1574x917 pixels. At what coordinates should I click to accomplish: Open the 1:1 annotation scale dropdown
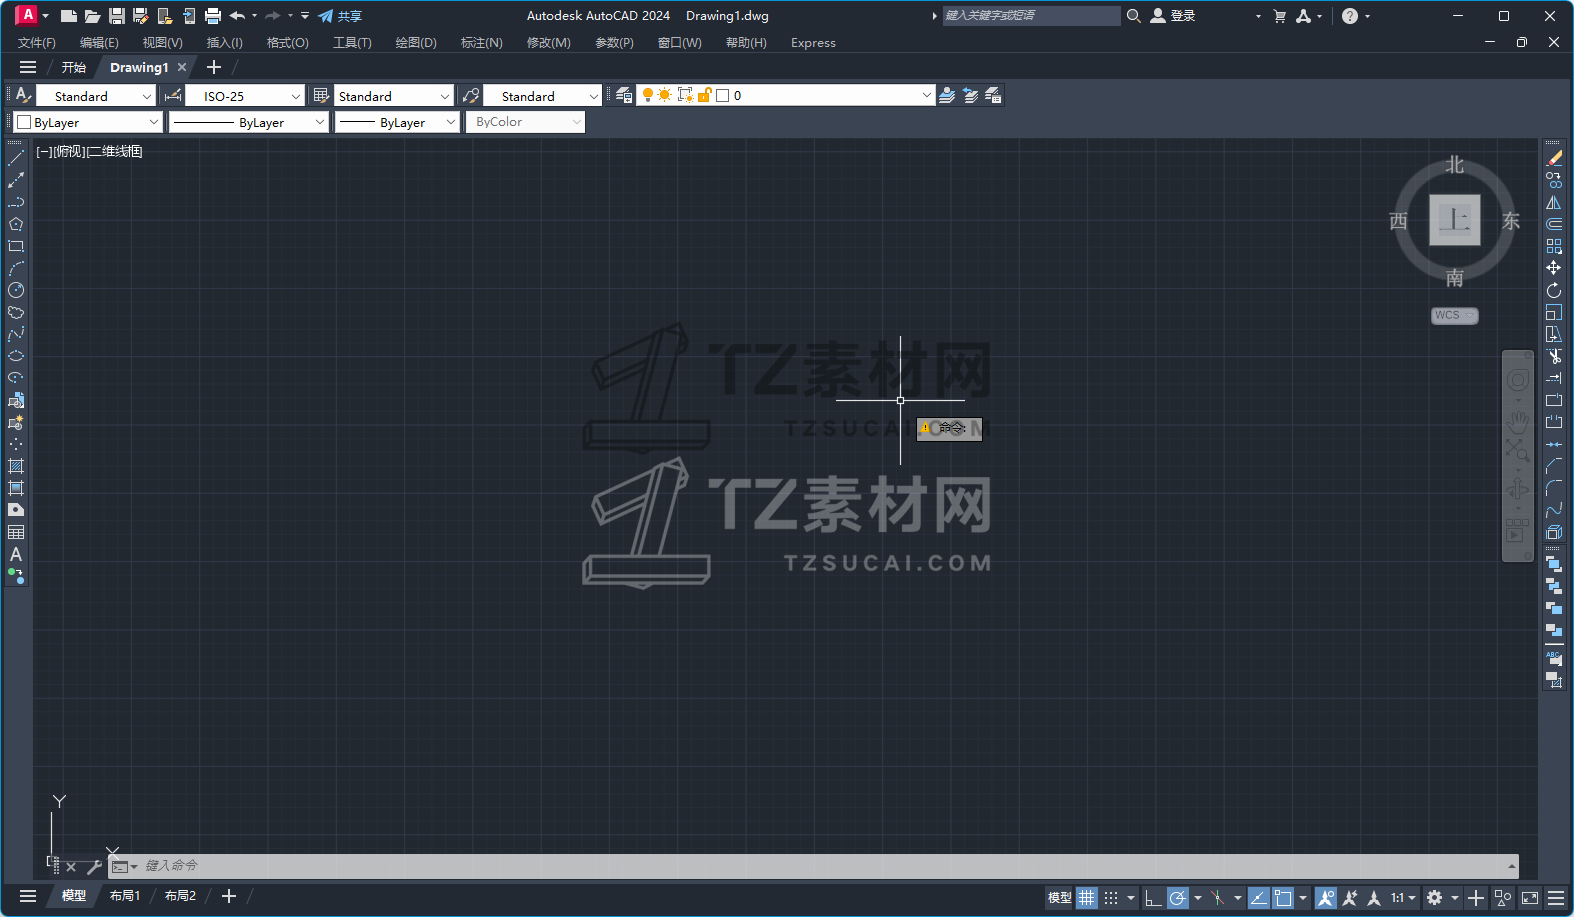(x=1403, y=898)
